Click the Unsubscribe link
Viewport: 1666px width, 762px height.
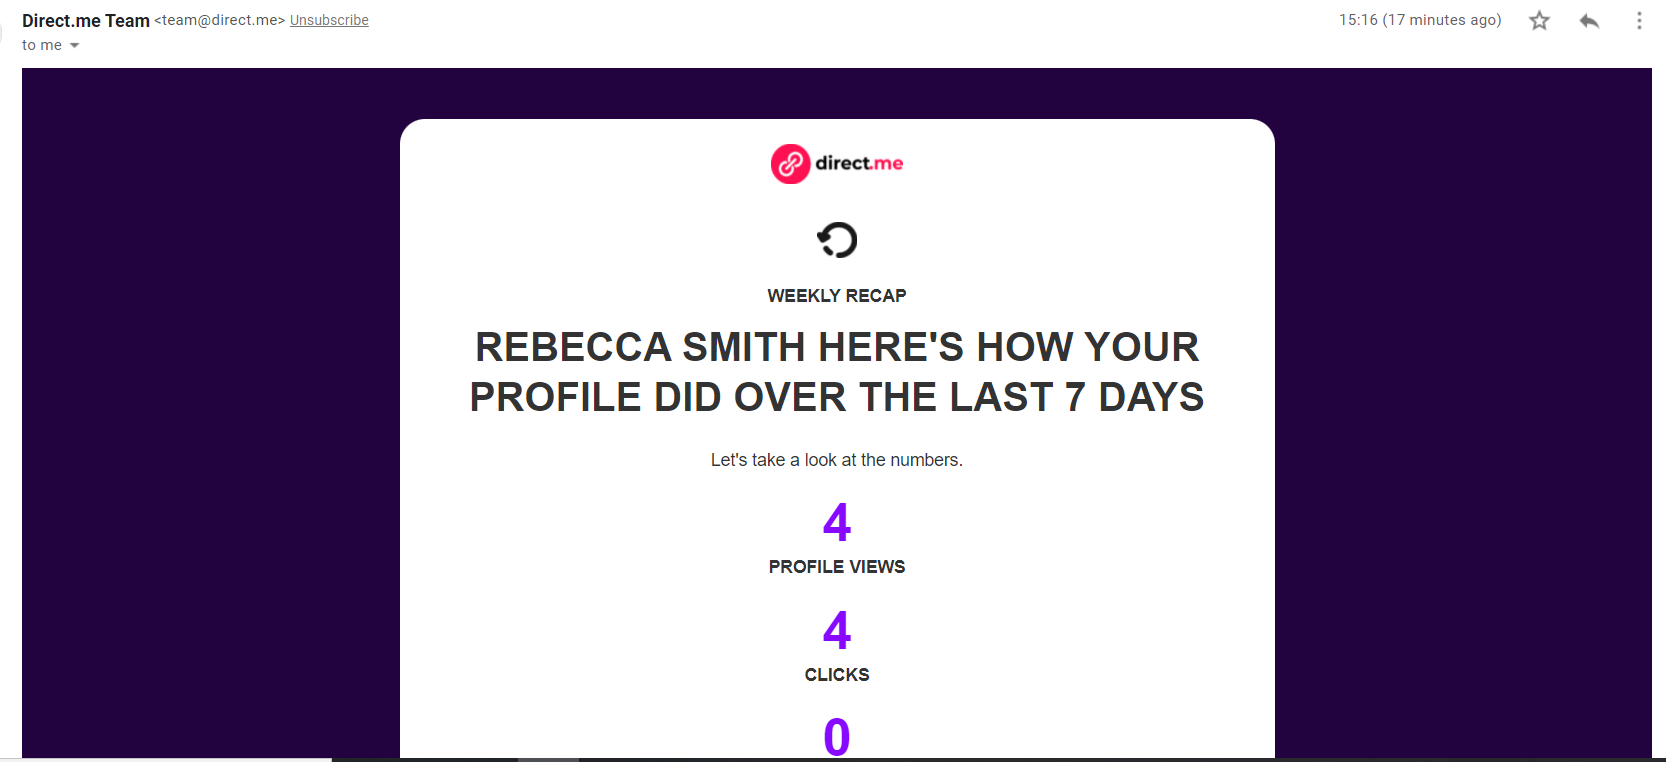point(329,20)
